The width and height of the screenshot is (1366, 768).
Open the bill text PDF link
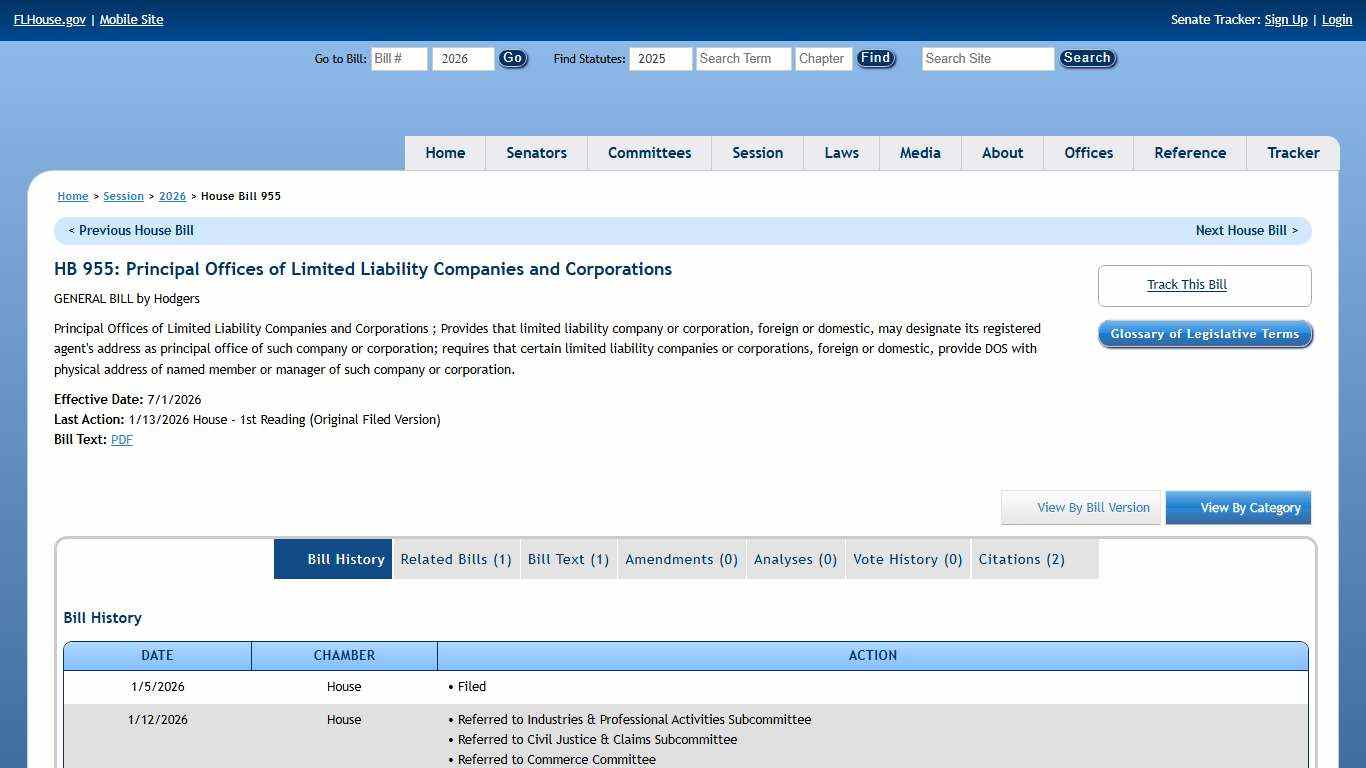pyautogui.click(x=122, y=440)
